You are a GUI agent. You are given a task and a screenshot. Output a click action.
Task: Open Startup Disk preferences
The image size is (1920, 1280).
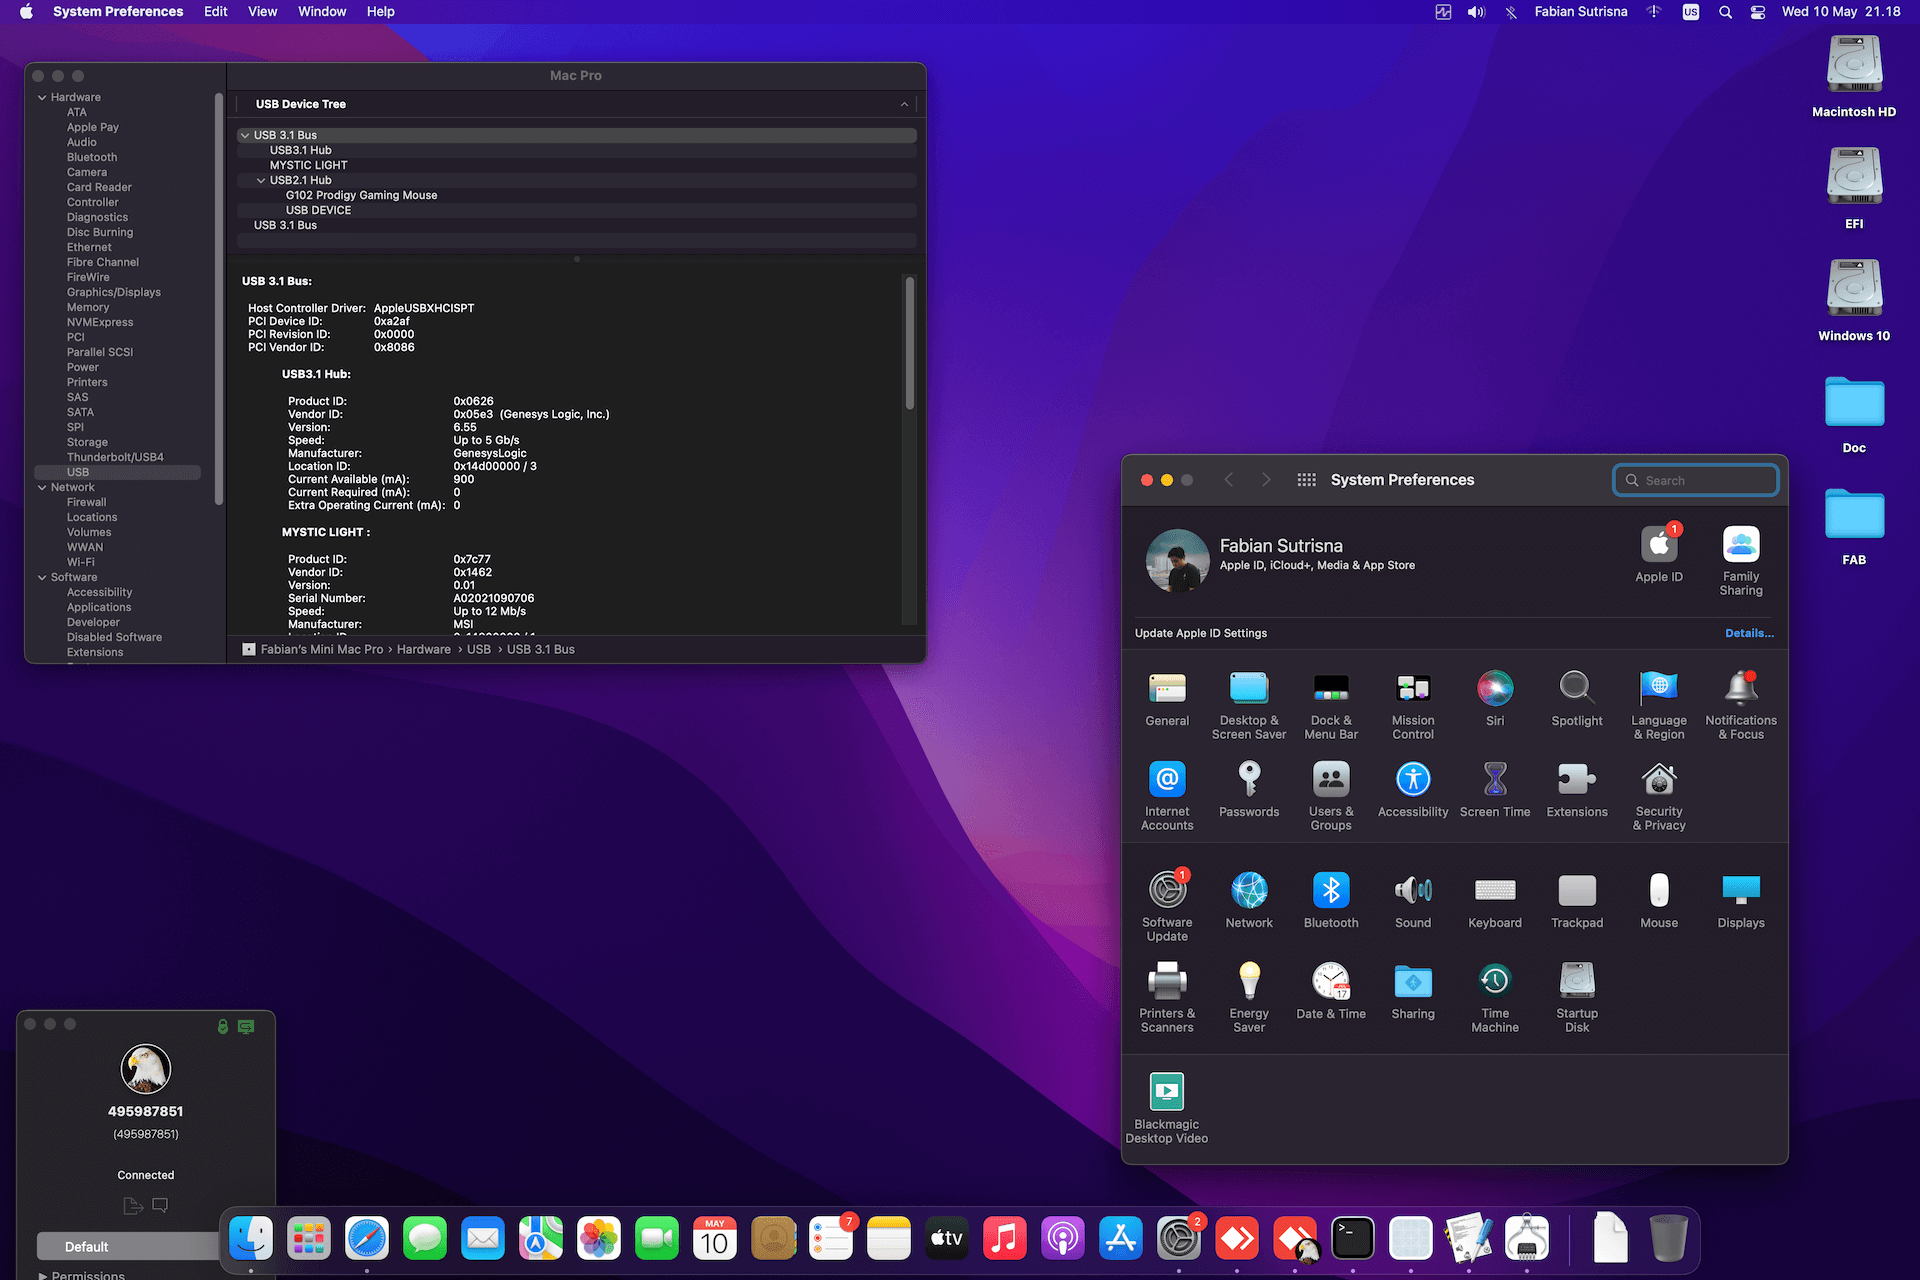point(1577,998)
